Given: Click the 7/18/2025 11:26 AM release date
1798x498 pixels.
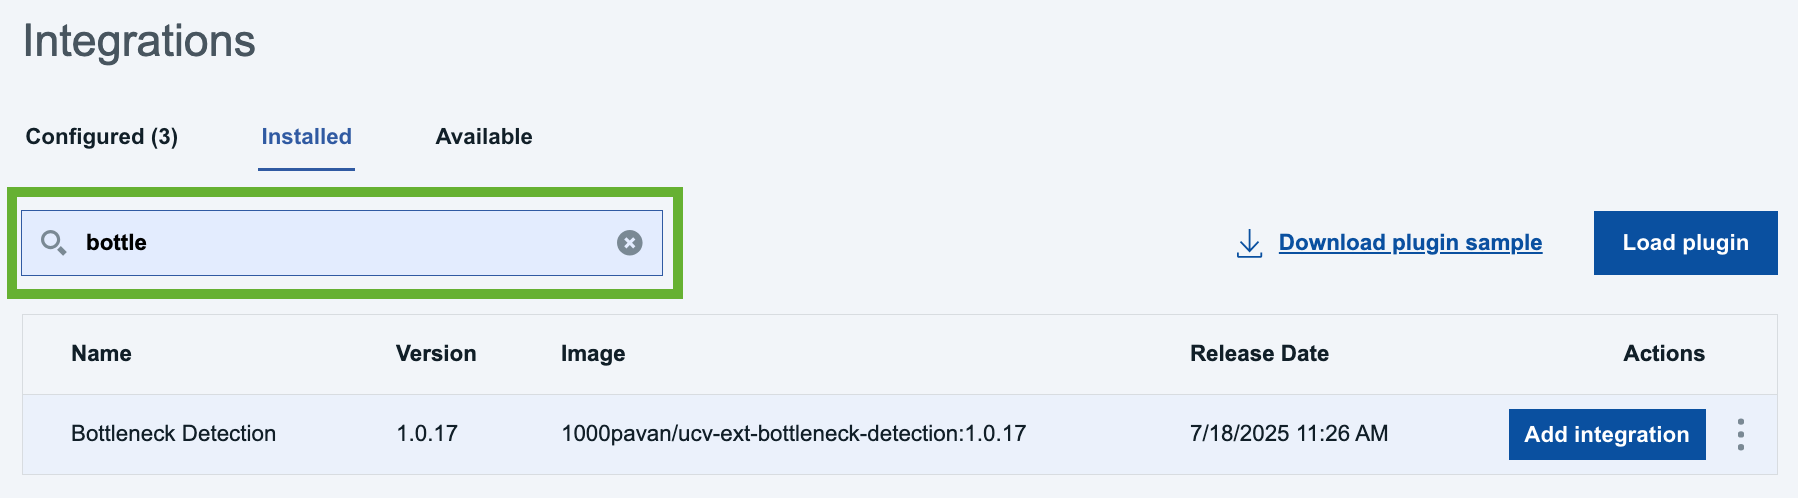Looking at the screenshot, I should pyautogui.click(x=1289, y=434).
